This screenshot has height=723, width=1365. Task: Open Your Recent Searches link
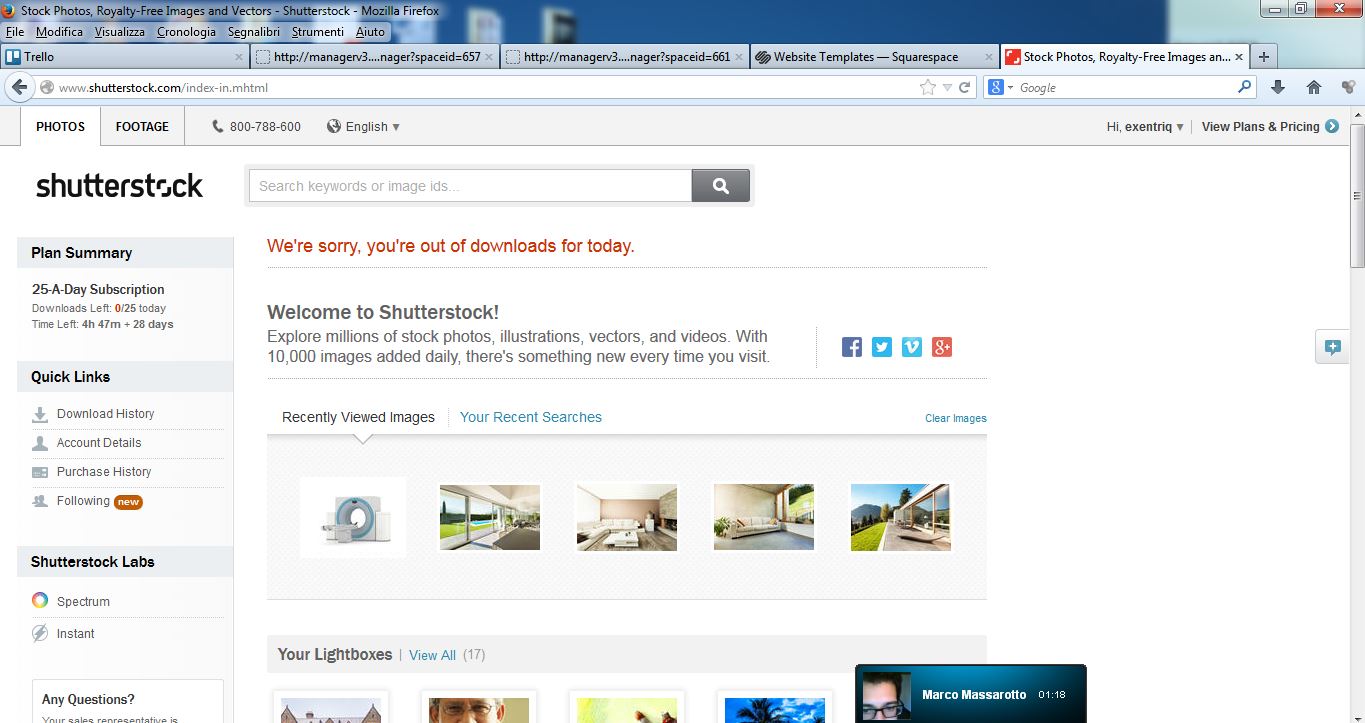click(530, 417)
